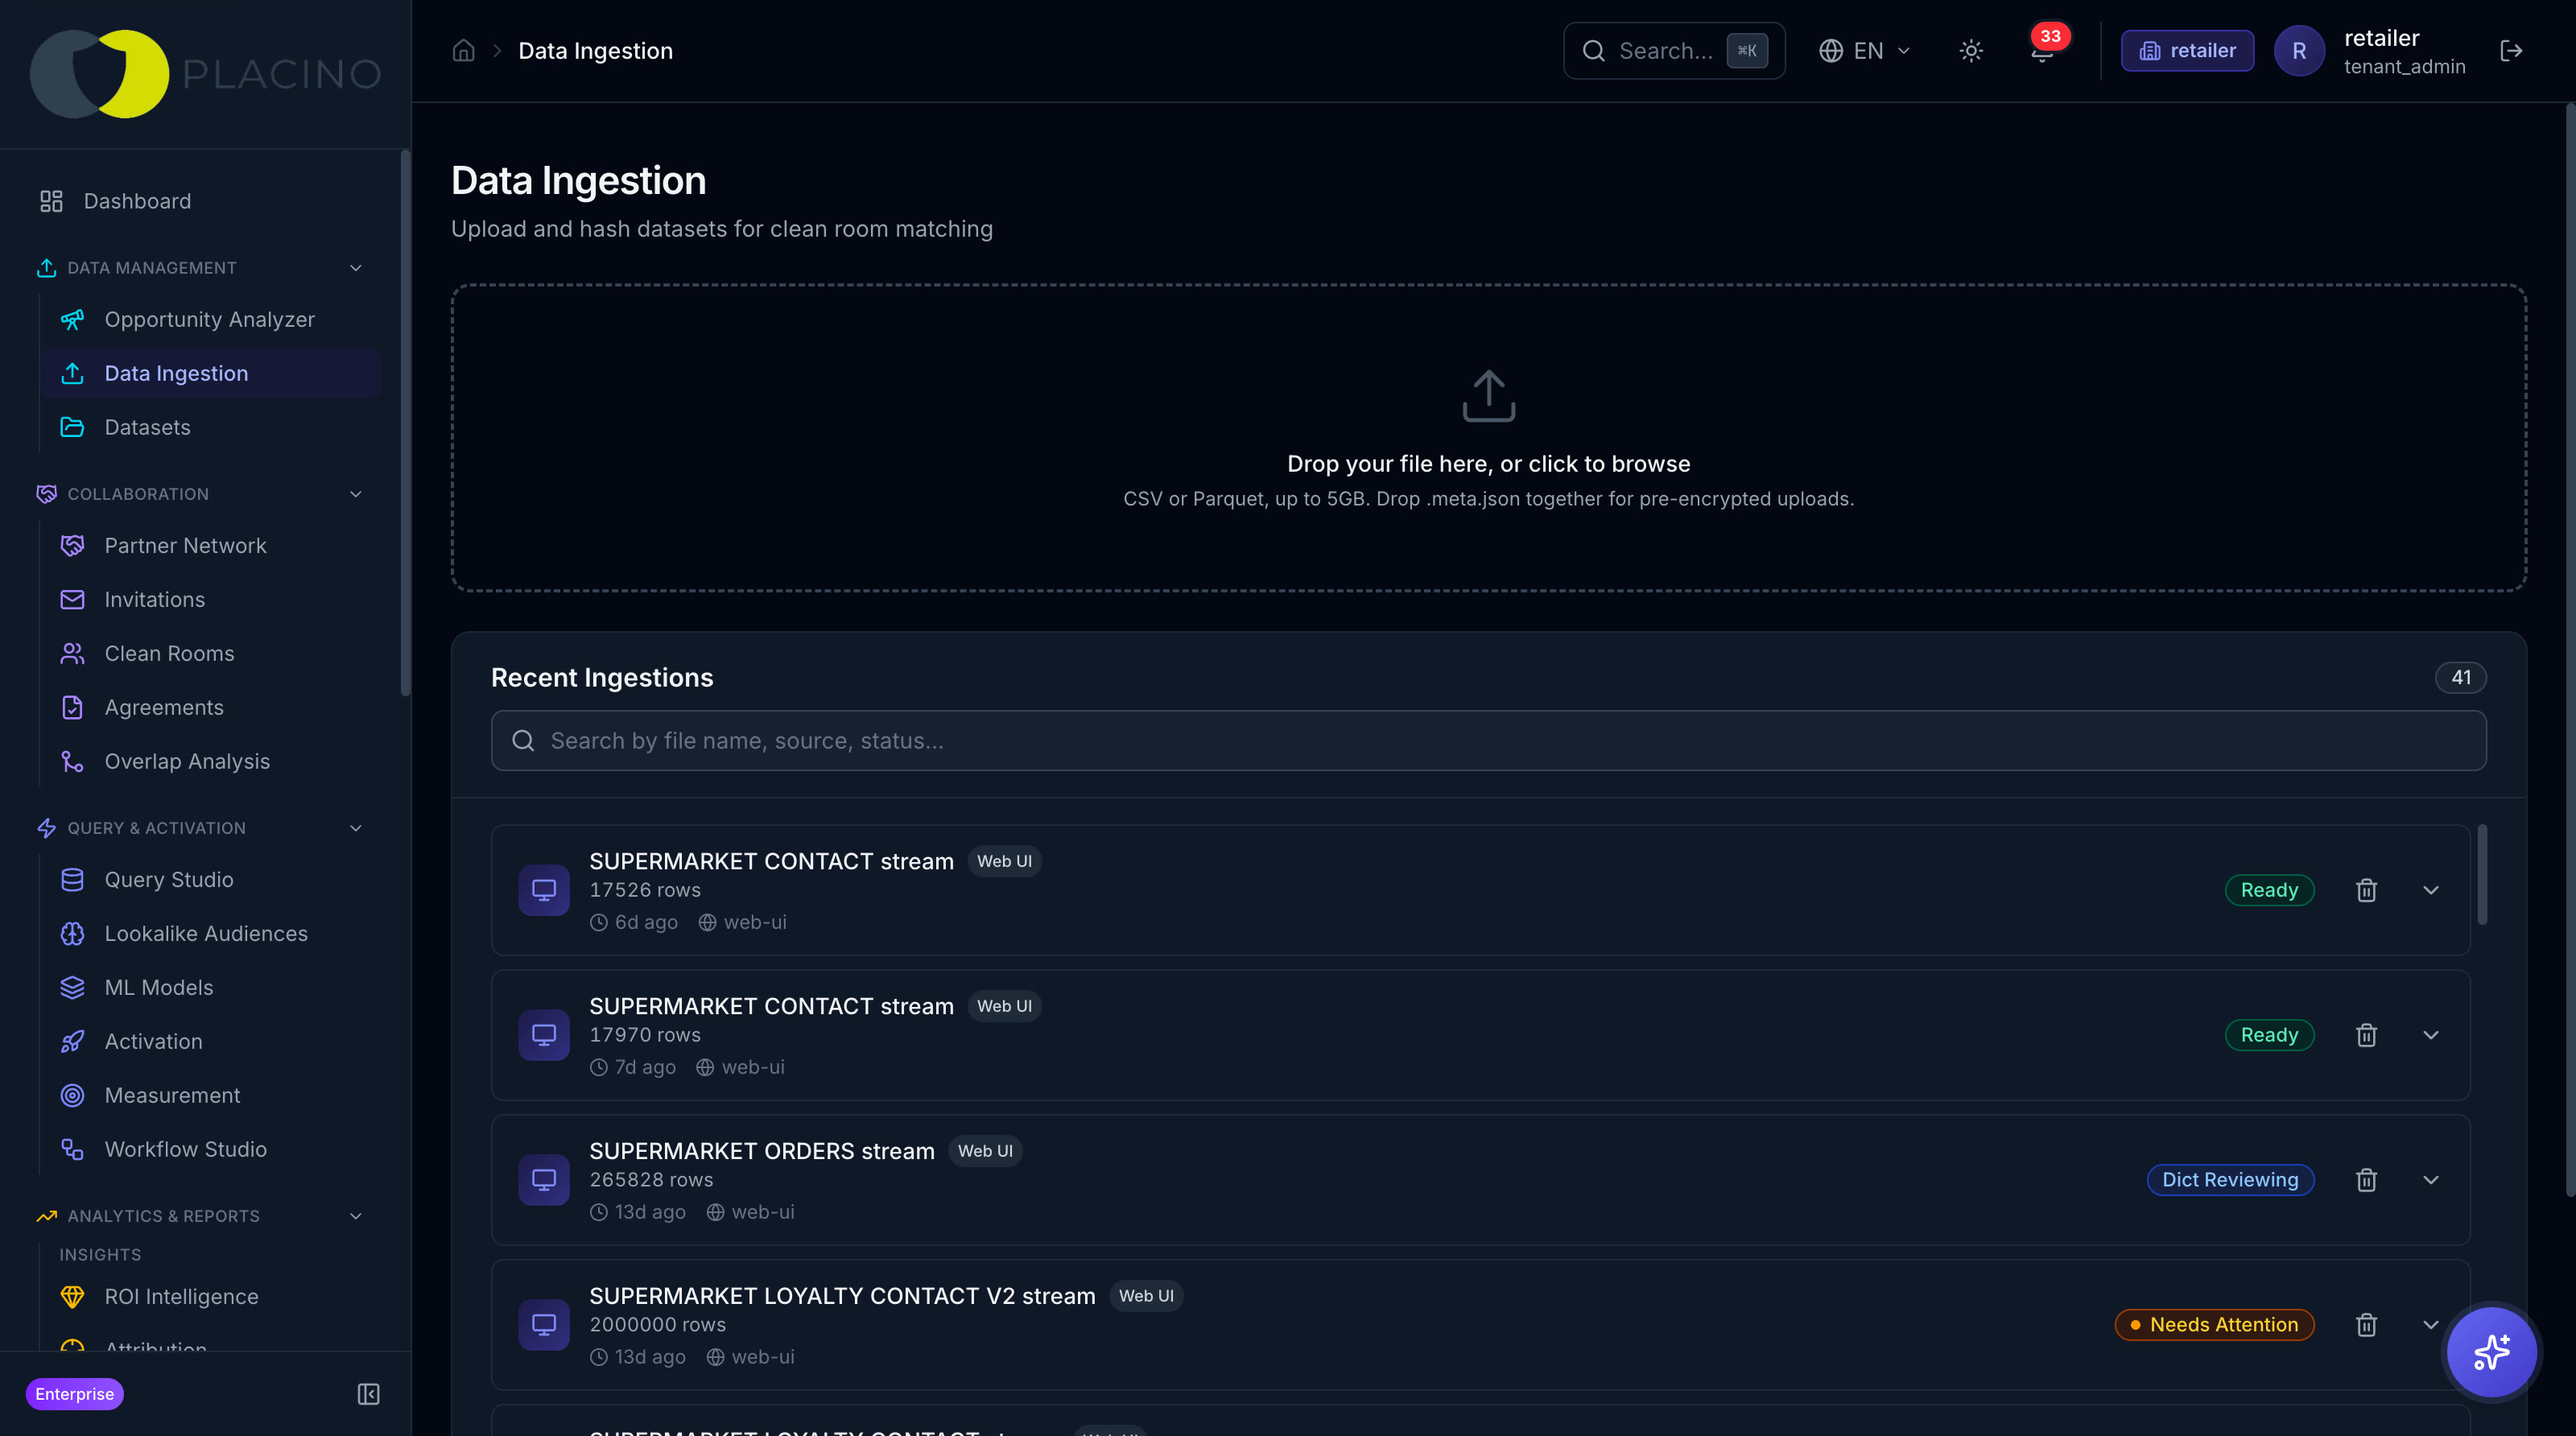Image resolution: width=2576 pixels, height=1436 pixels.
Task: Click monitor icon of LOYALTY CONTACT V2 stream
Action: pyautogui.click(x=544, y=1325)
